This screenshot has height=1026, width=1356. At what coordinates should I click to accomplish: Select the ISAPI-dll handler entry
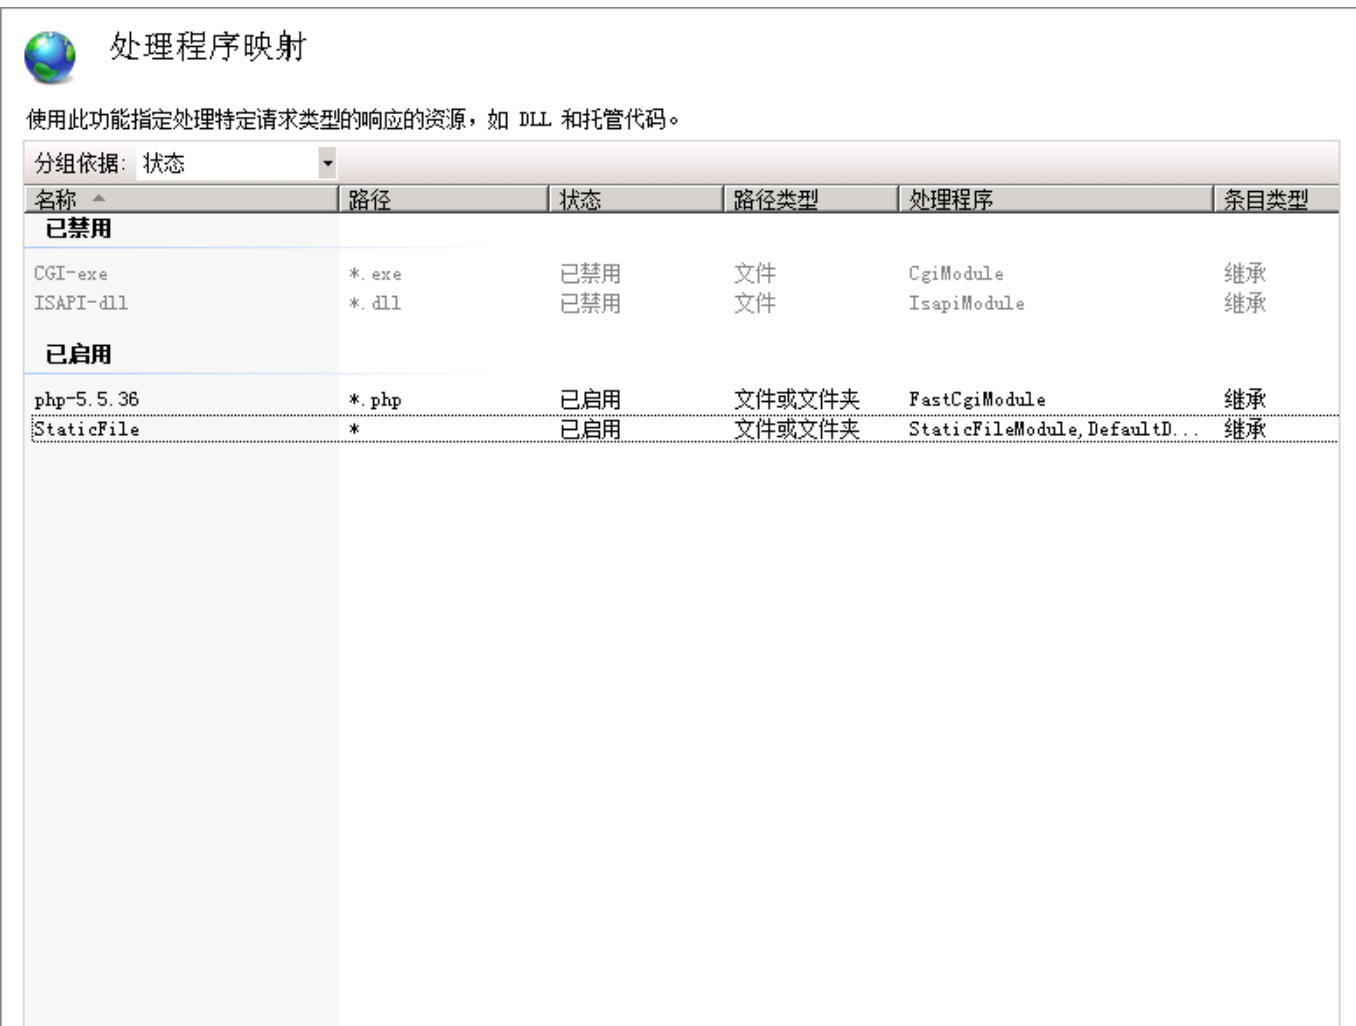(x=81, y=303)
